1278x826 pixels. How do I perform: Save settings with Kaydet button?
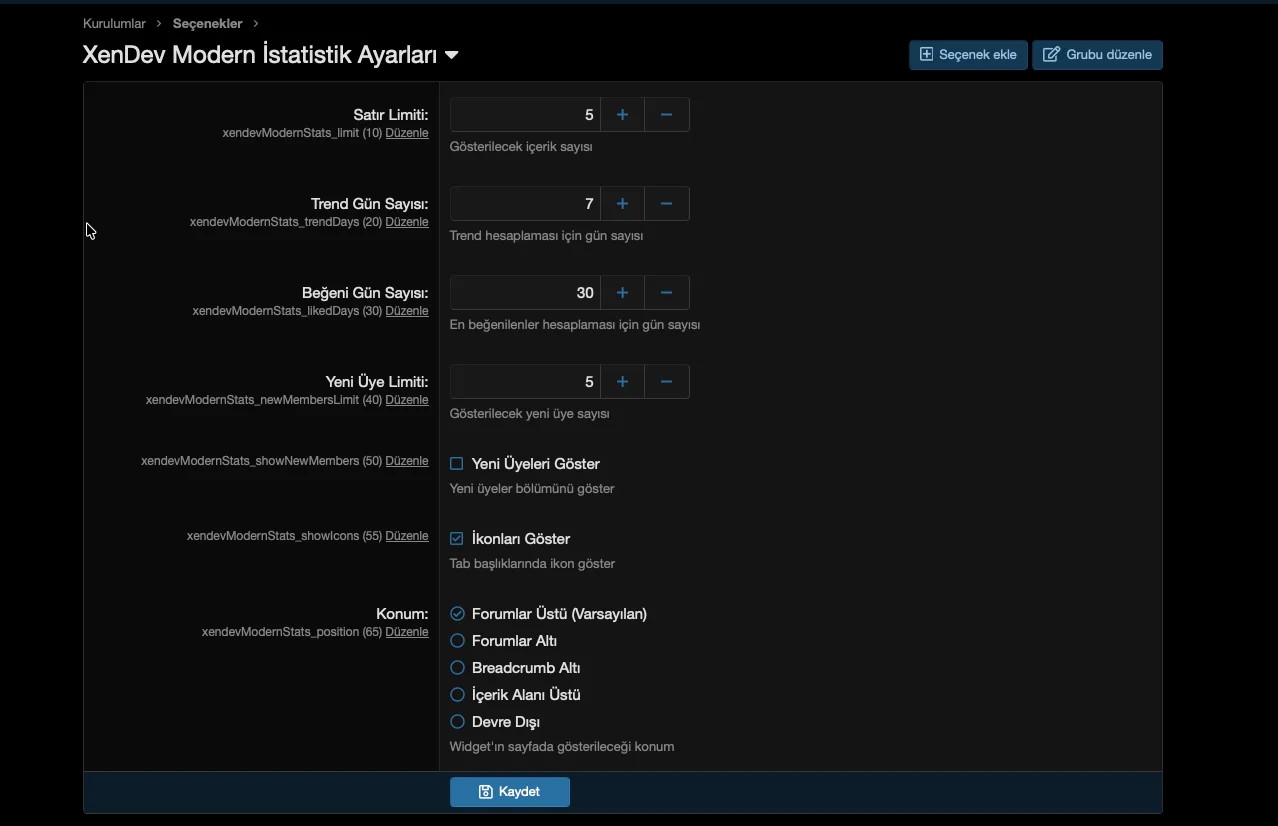tap(510, 792)
